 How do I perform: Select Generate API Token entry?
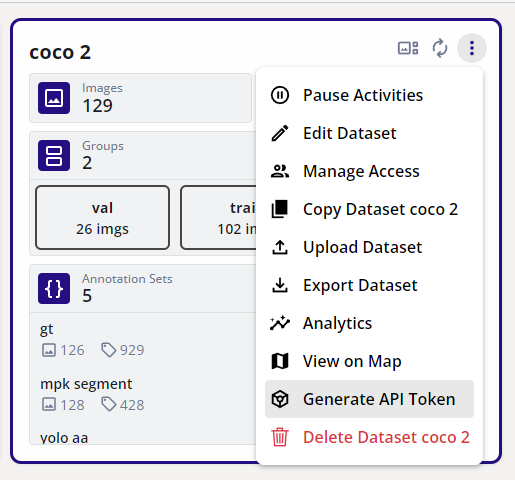[369, 399]
